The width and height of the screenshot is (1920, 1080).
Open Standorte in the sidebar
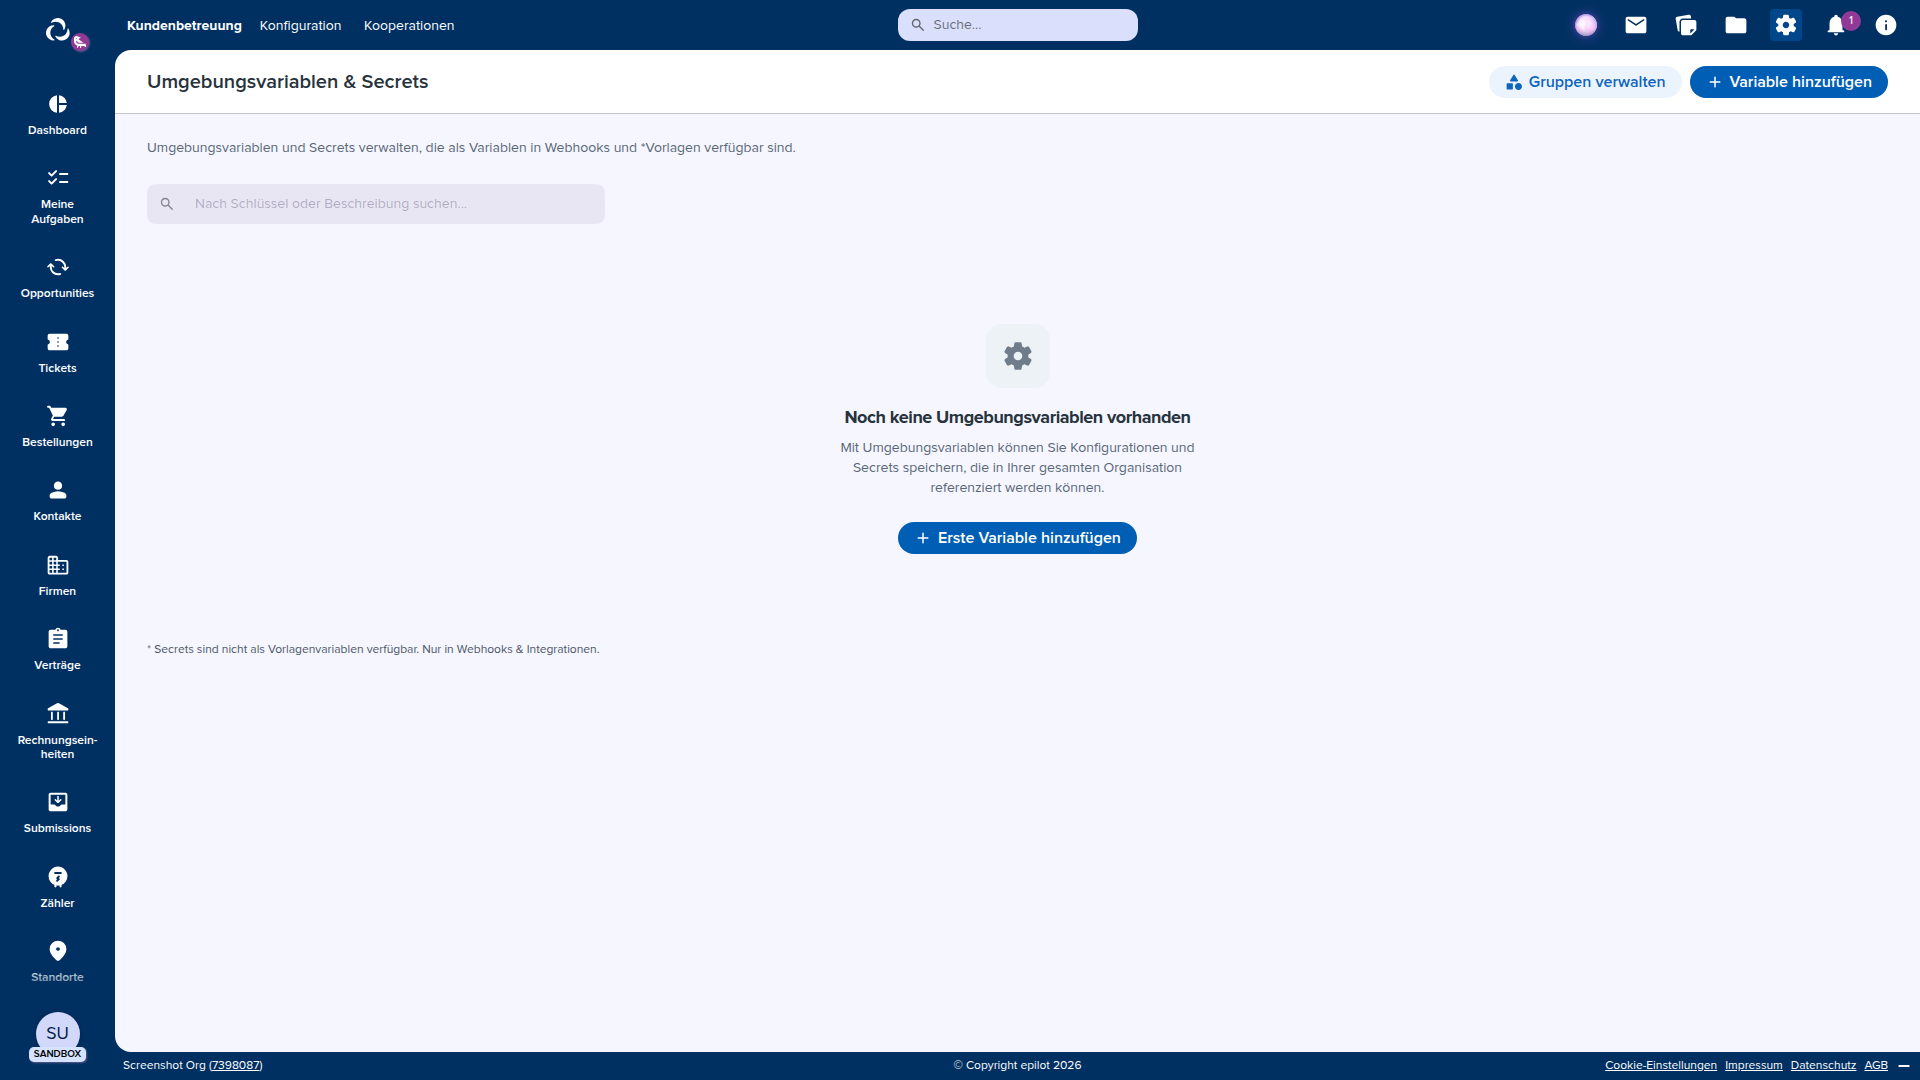(57, 963)
